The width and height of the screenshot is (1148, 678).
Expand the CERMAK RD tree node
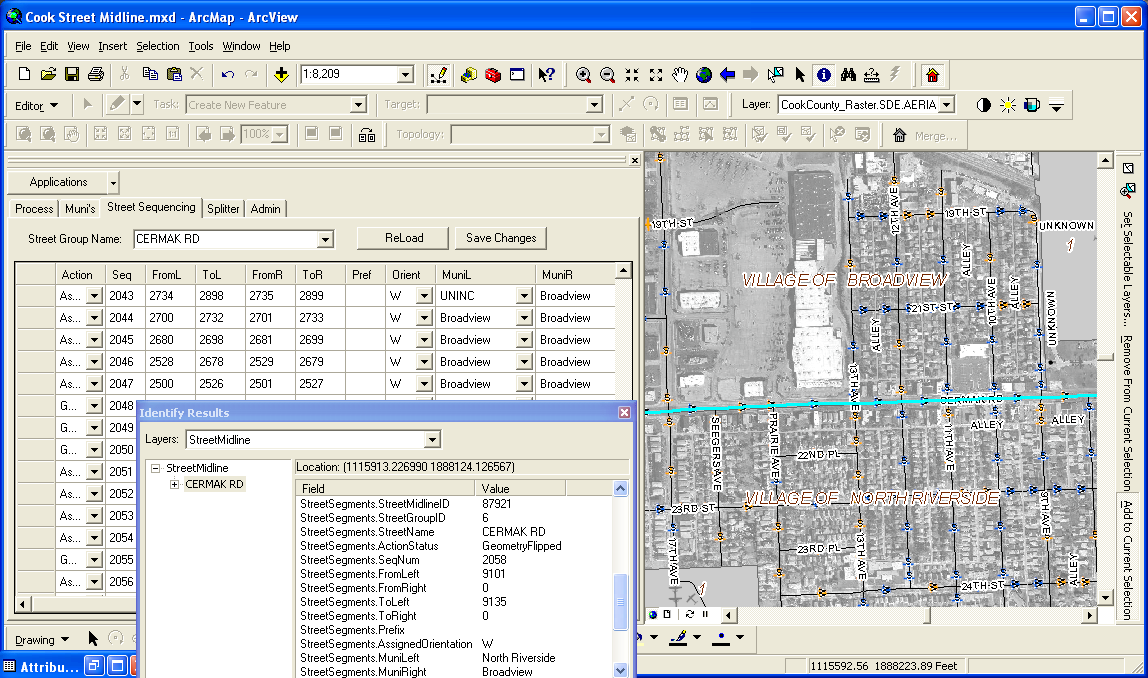(x=175, y=484)
